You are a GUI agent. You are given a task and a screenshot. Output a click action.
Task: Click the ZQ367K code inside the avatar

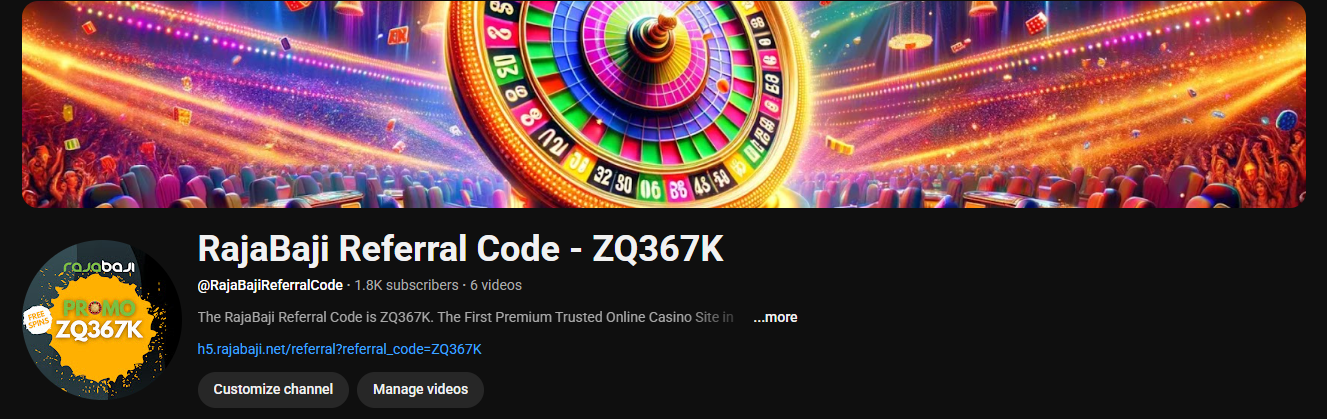pos(100,331)
